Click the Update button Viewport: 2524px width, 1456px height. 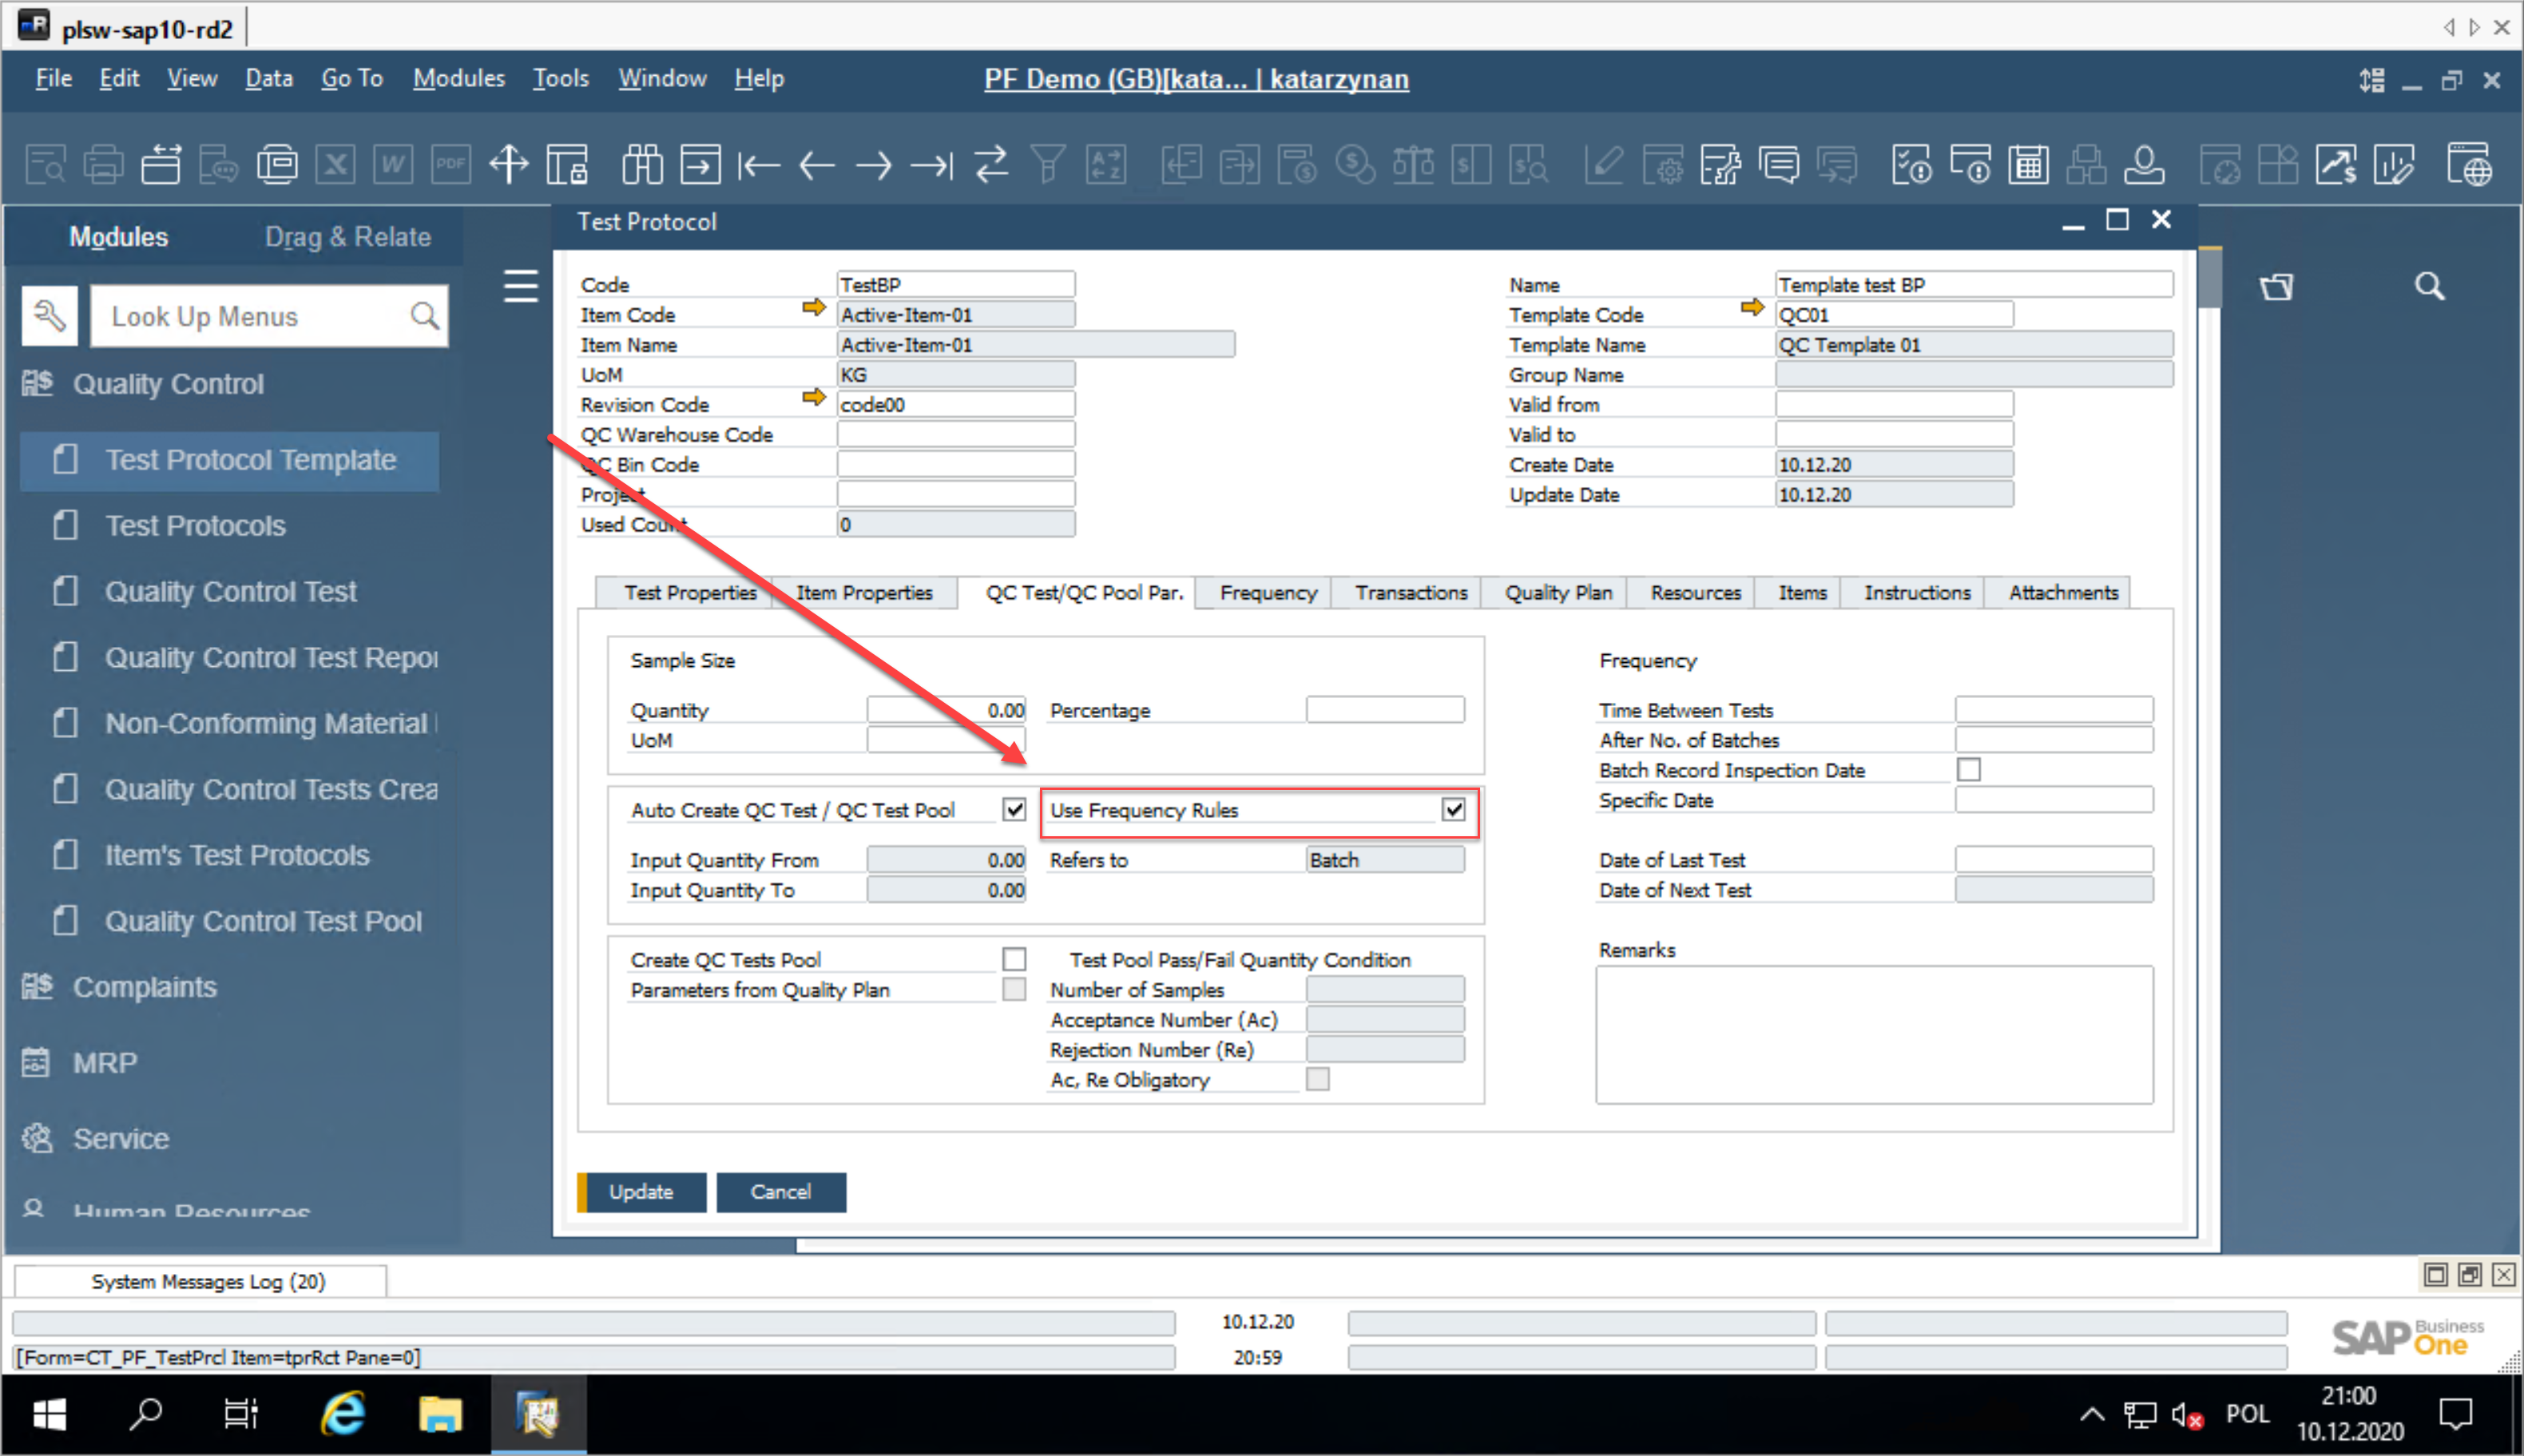point(642,1192)
